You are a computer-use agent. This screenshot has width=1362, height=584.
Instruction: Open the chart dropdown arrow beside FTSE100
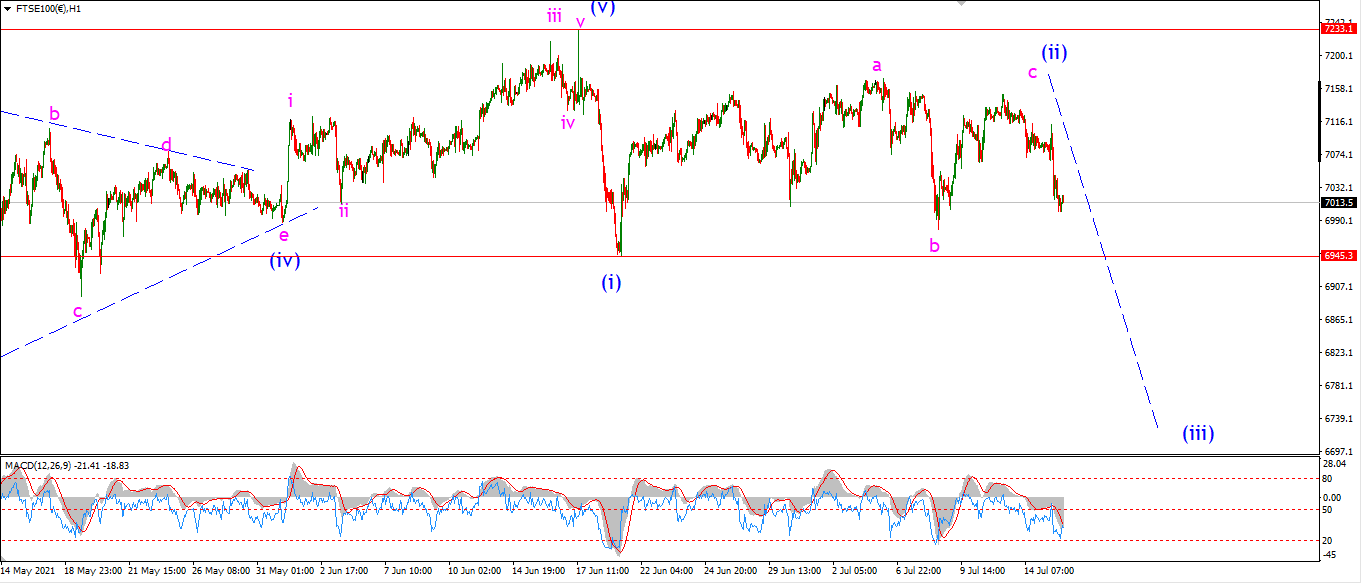[8, 8]
